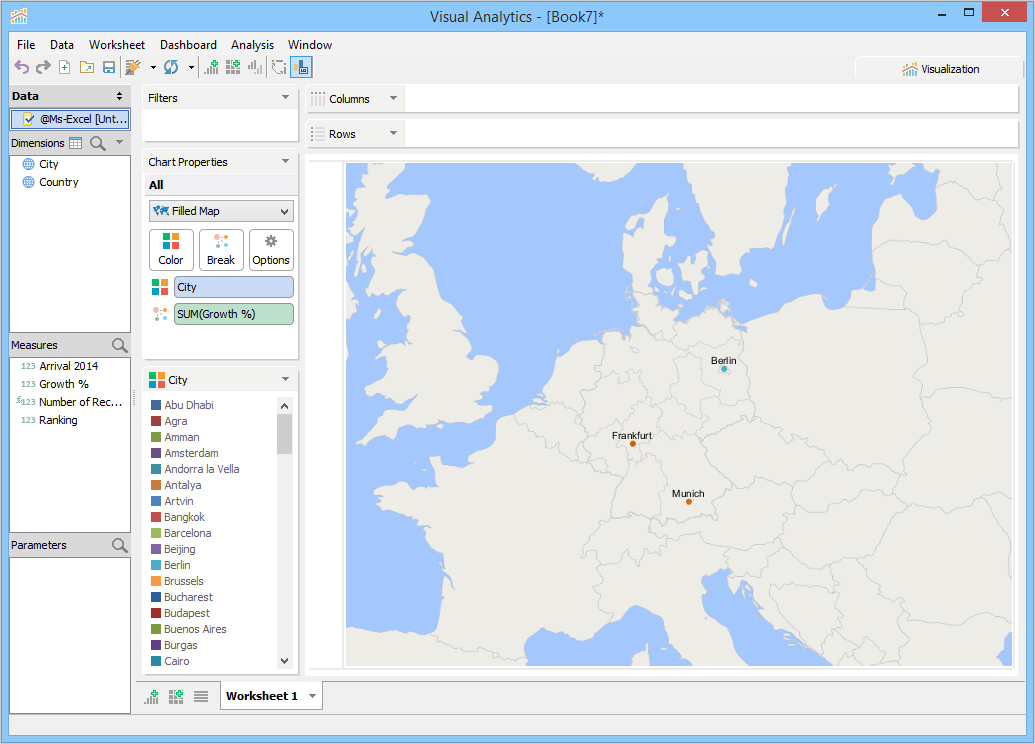Screen dimensions: 1035x744
Task: Click the Color button
Action: 171,250
